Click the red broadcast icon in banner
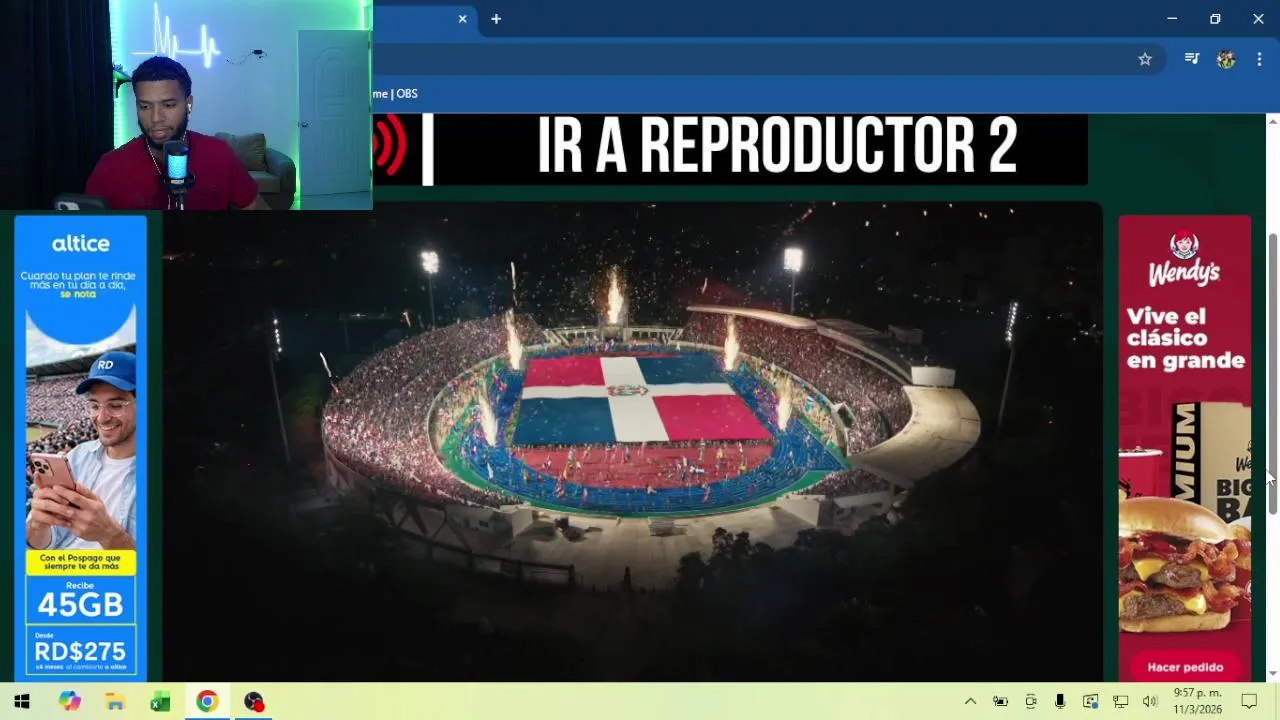The width and height of the screenshot is (1280, 720). click(x=390, y=147)
